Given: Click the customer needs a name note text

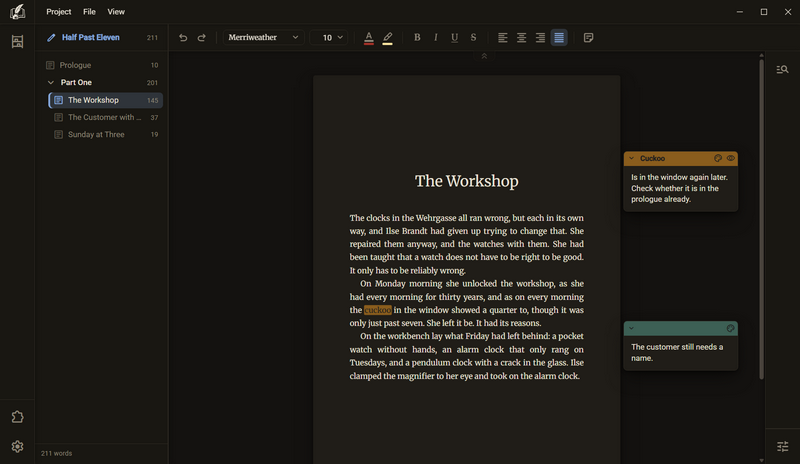Looking at the screenshot, I should tap(677, 352).
